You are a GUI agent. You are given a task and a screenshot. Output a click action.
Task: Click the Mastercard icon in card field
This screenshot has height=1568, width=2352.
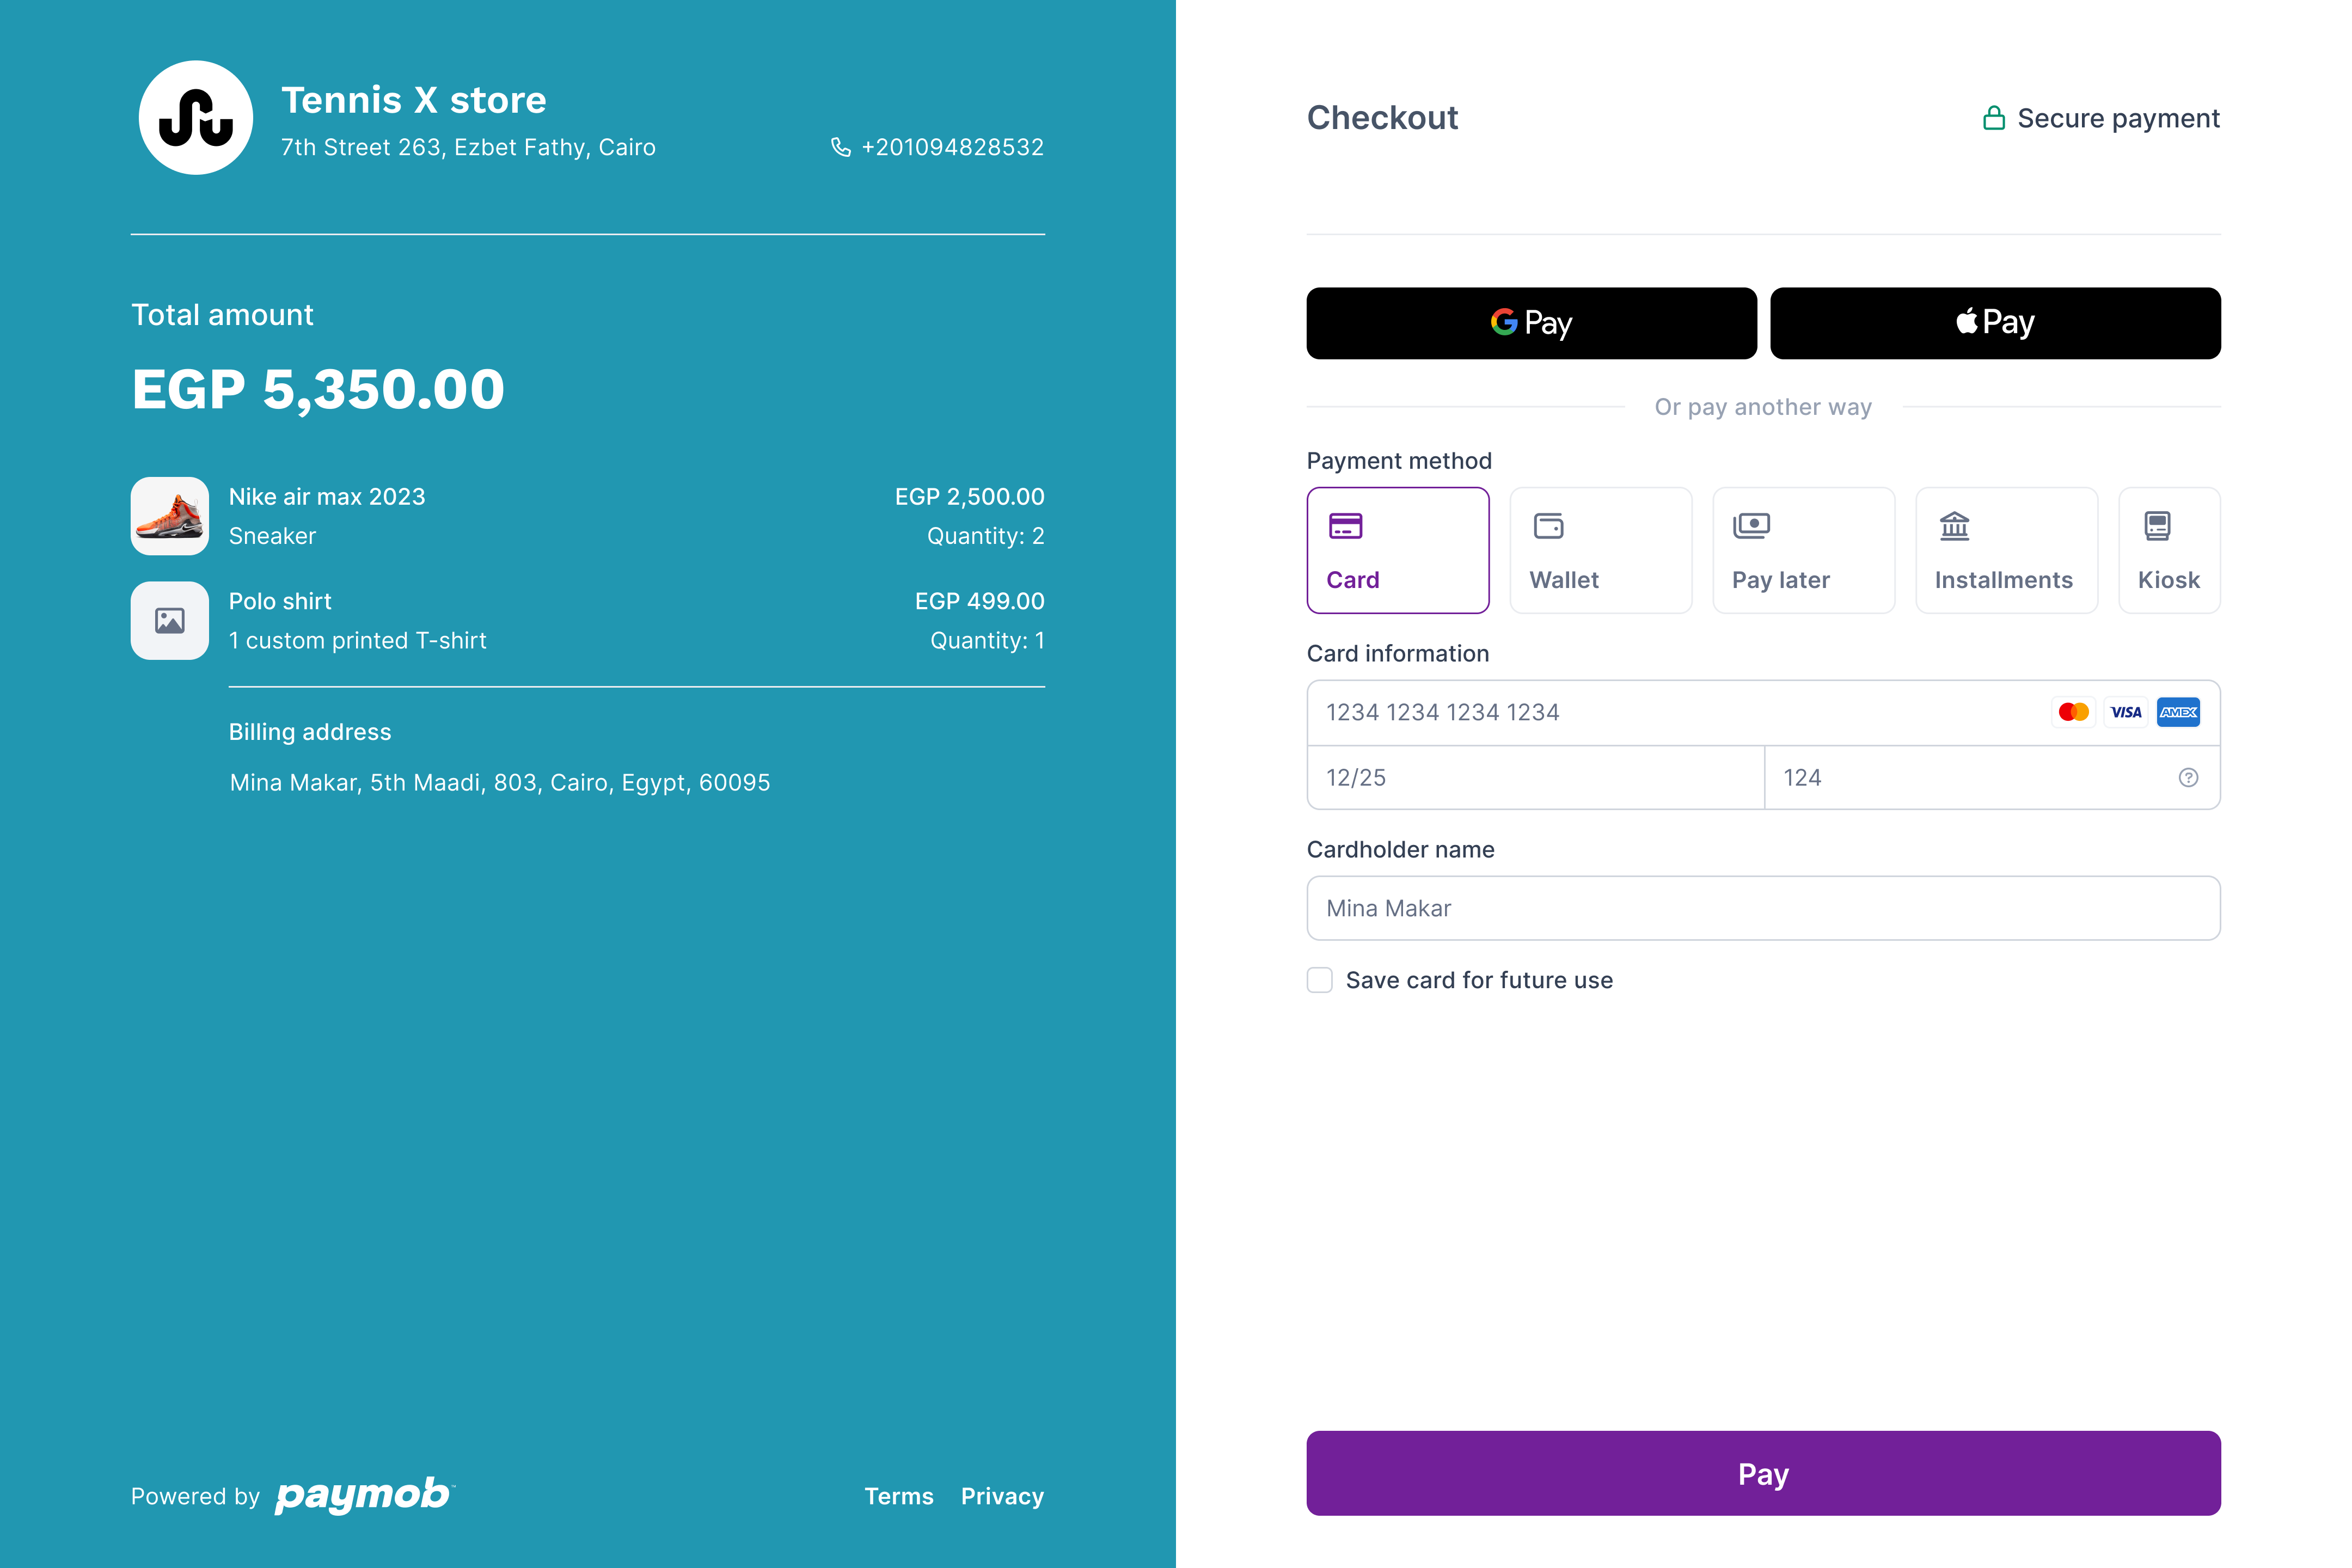coord(2074,712)
